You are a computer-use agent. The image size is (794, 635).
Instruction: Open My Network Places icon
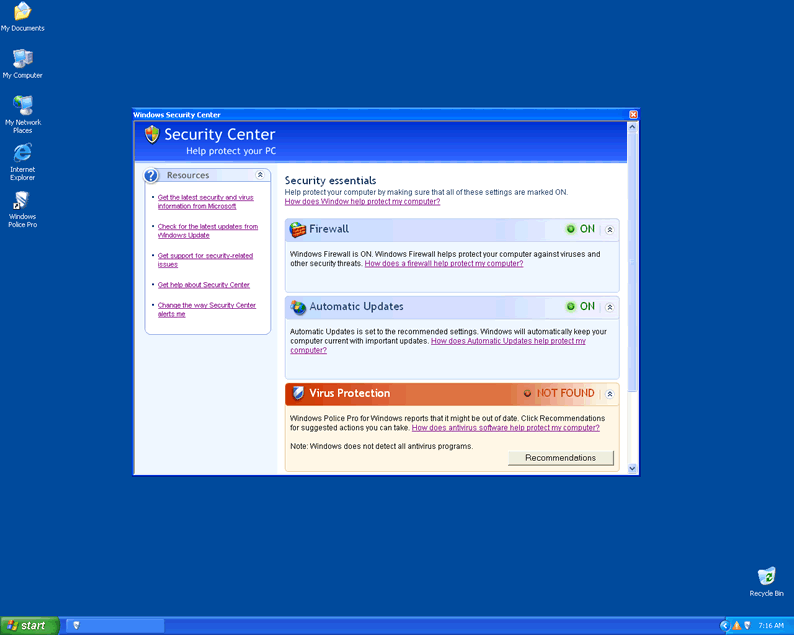[x=22, y=106]
